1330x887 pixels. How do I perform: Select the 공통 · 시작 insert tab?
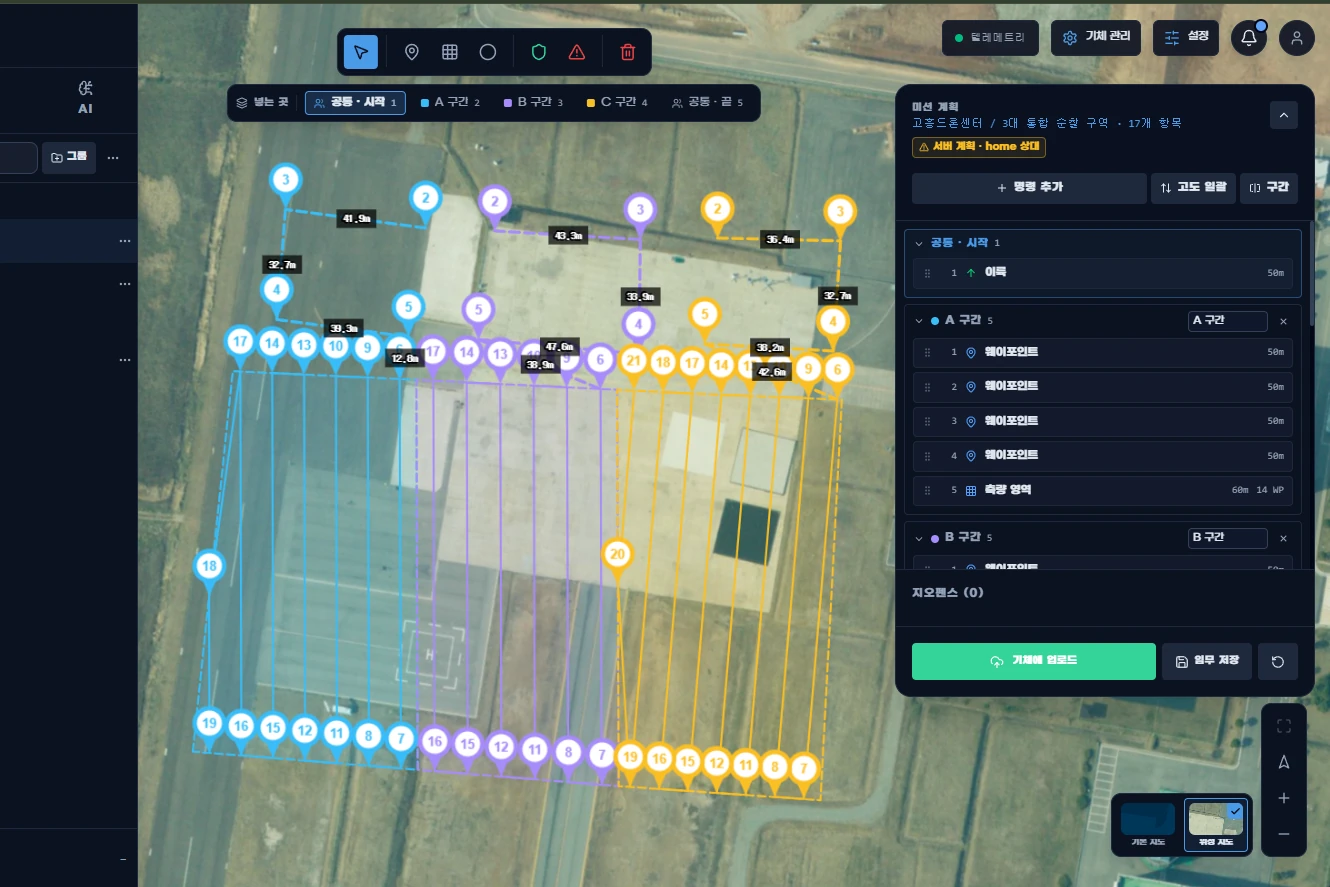click(355, 103)
